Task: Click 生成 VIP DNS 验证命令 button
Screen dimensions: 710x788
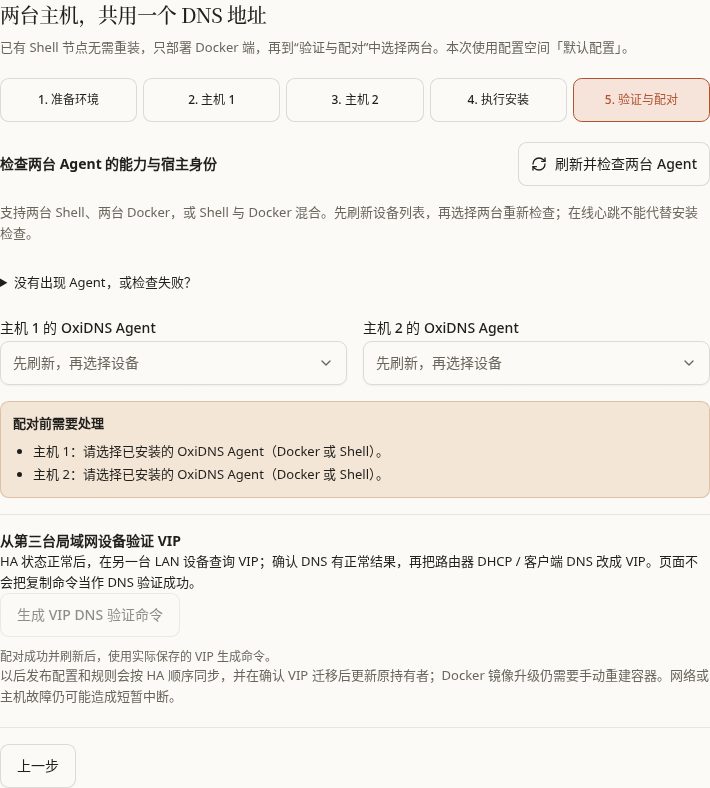Action: pos(90,615)
